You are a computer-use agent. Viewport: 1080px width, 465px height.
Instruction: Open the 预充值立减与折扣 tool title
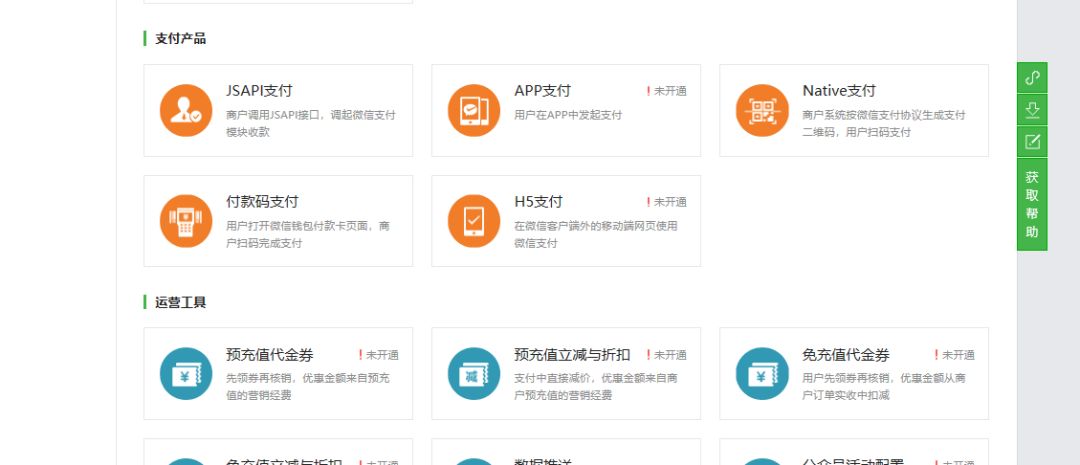(572, 355)
